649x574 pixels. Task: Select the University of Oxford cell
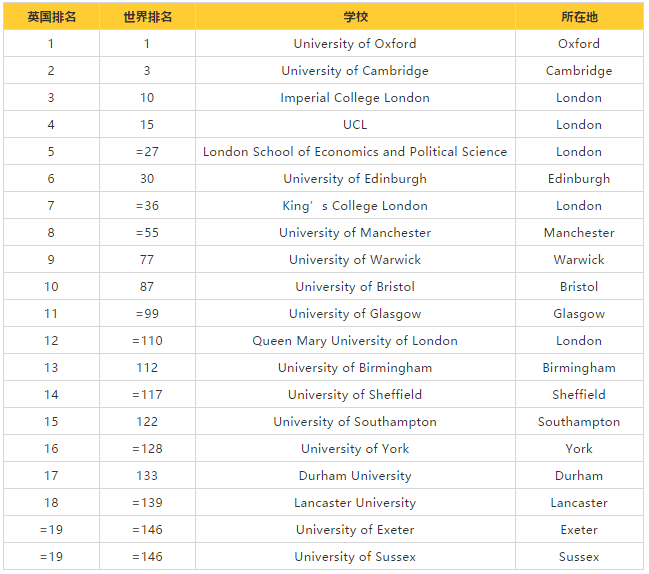click(x=355, y=43)
